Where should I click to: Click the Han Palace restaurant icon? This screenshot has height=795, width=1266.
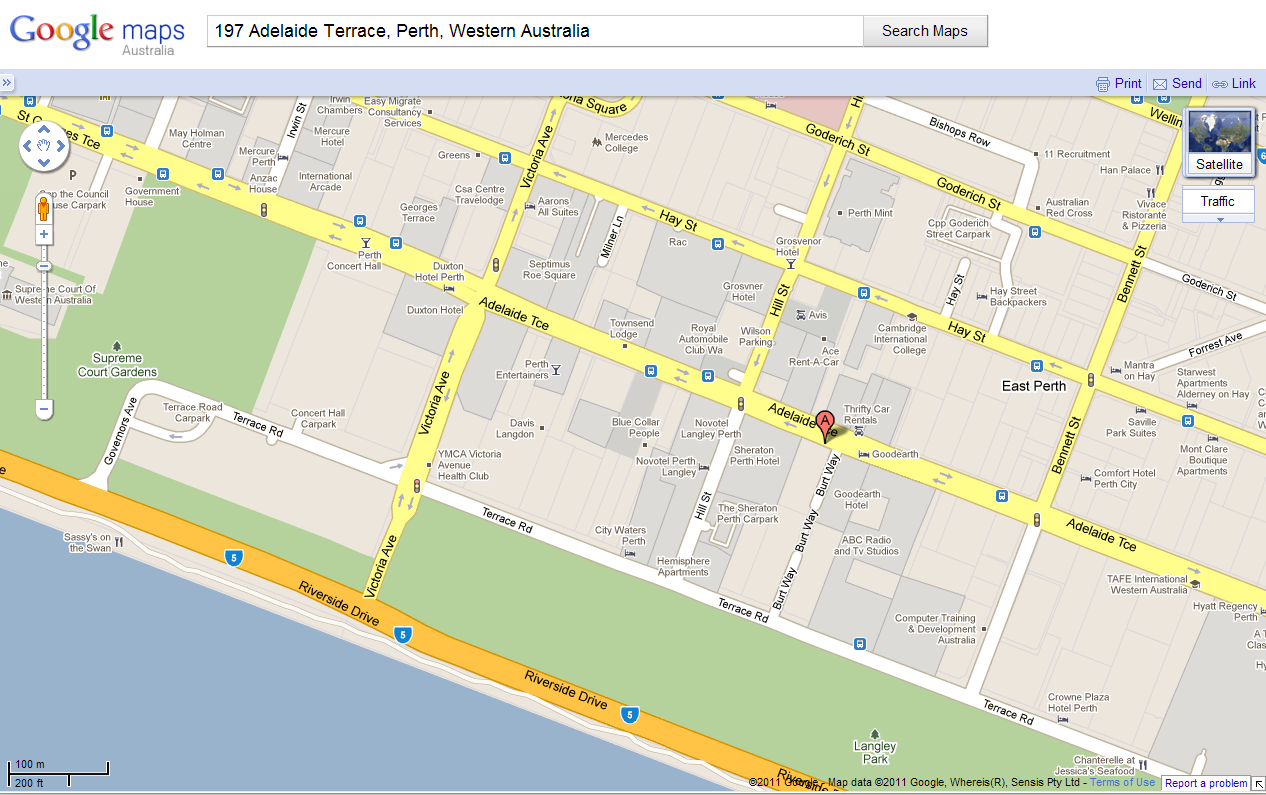tap(1160, 170)
